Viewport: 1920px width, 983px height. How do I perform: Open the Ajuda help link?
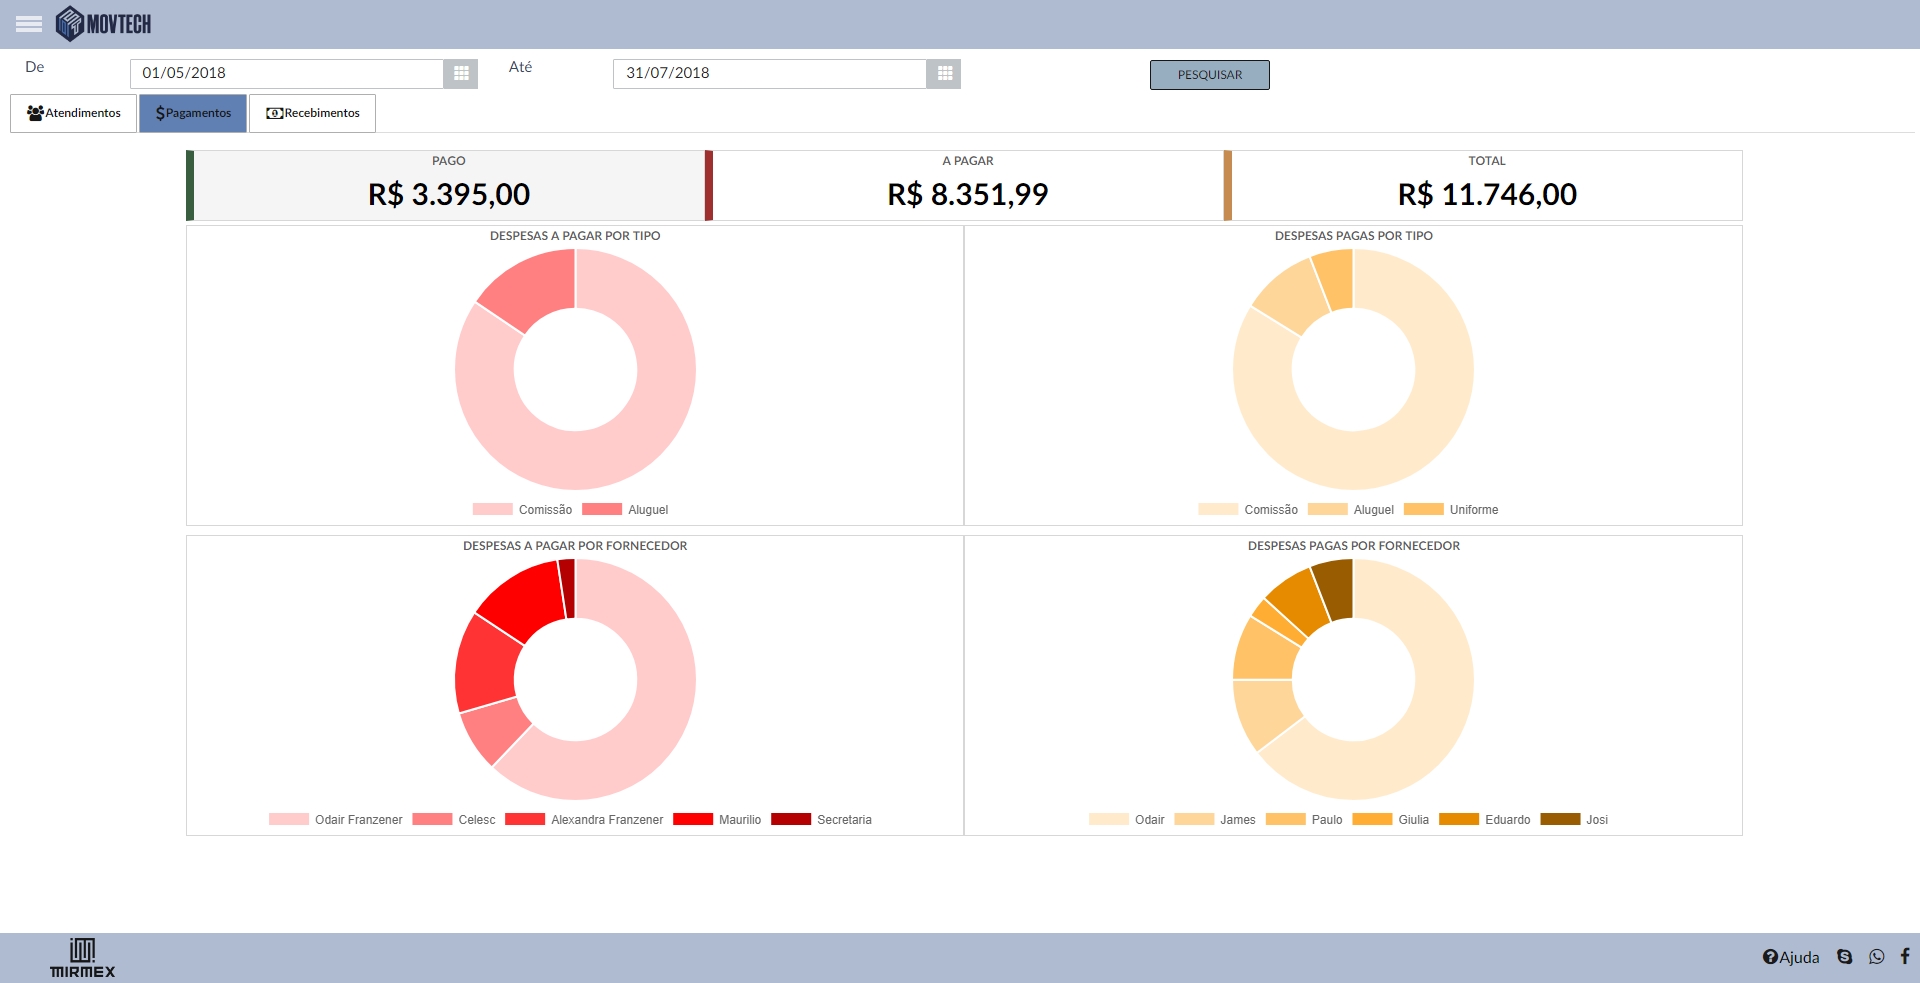[1791, 957]
